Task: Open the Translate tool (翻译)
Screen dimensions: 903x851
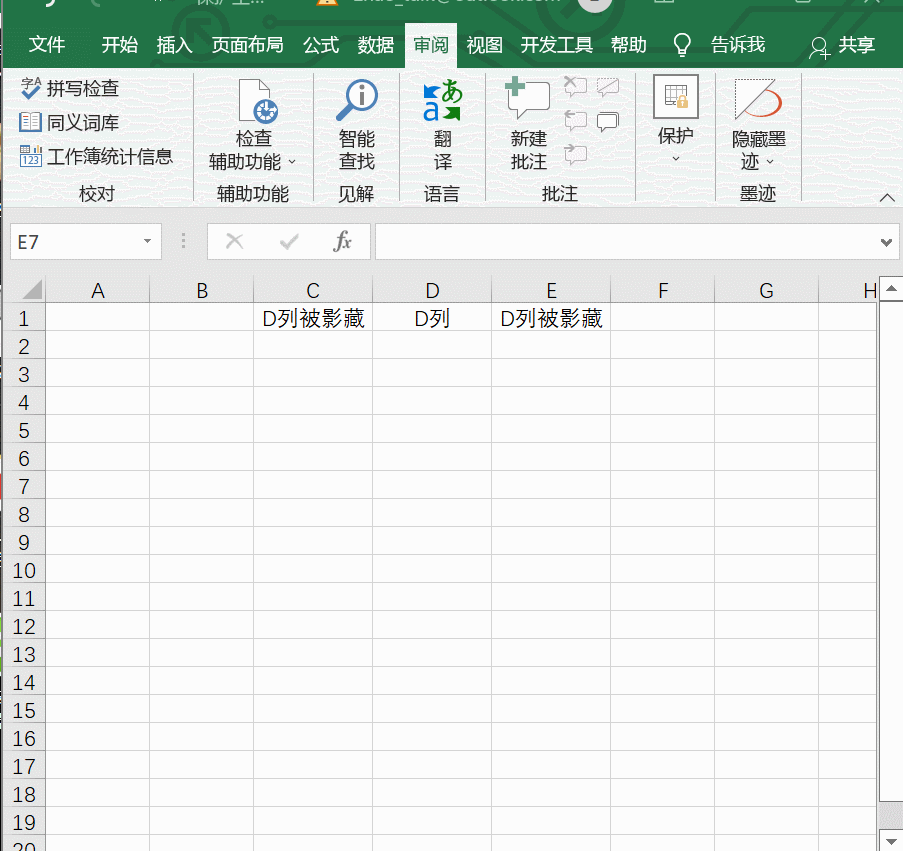Action: click(442, 126)
